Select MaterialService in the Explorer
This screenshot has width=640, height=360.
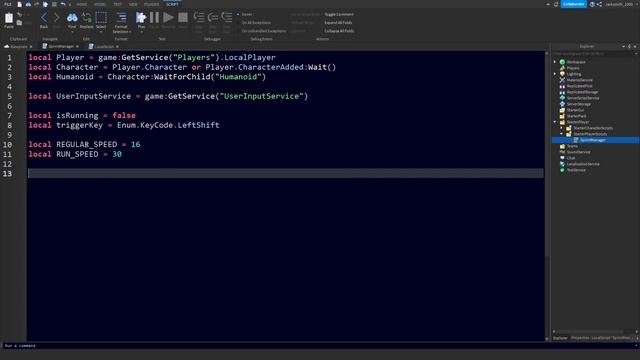(579, 80)
